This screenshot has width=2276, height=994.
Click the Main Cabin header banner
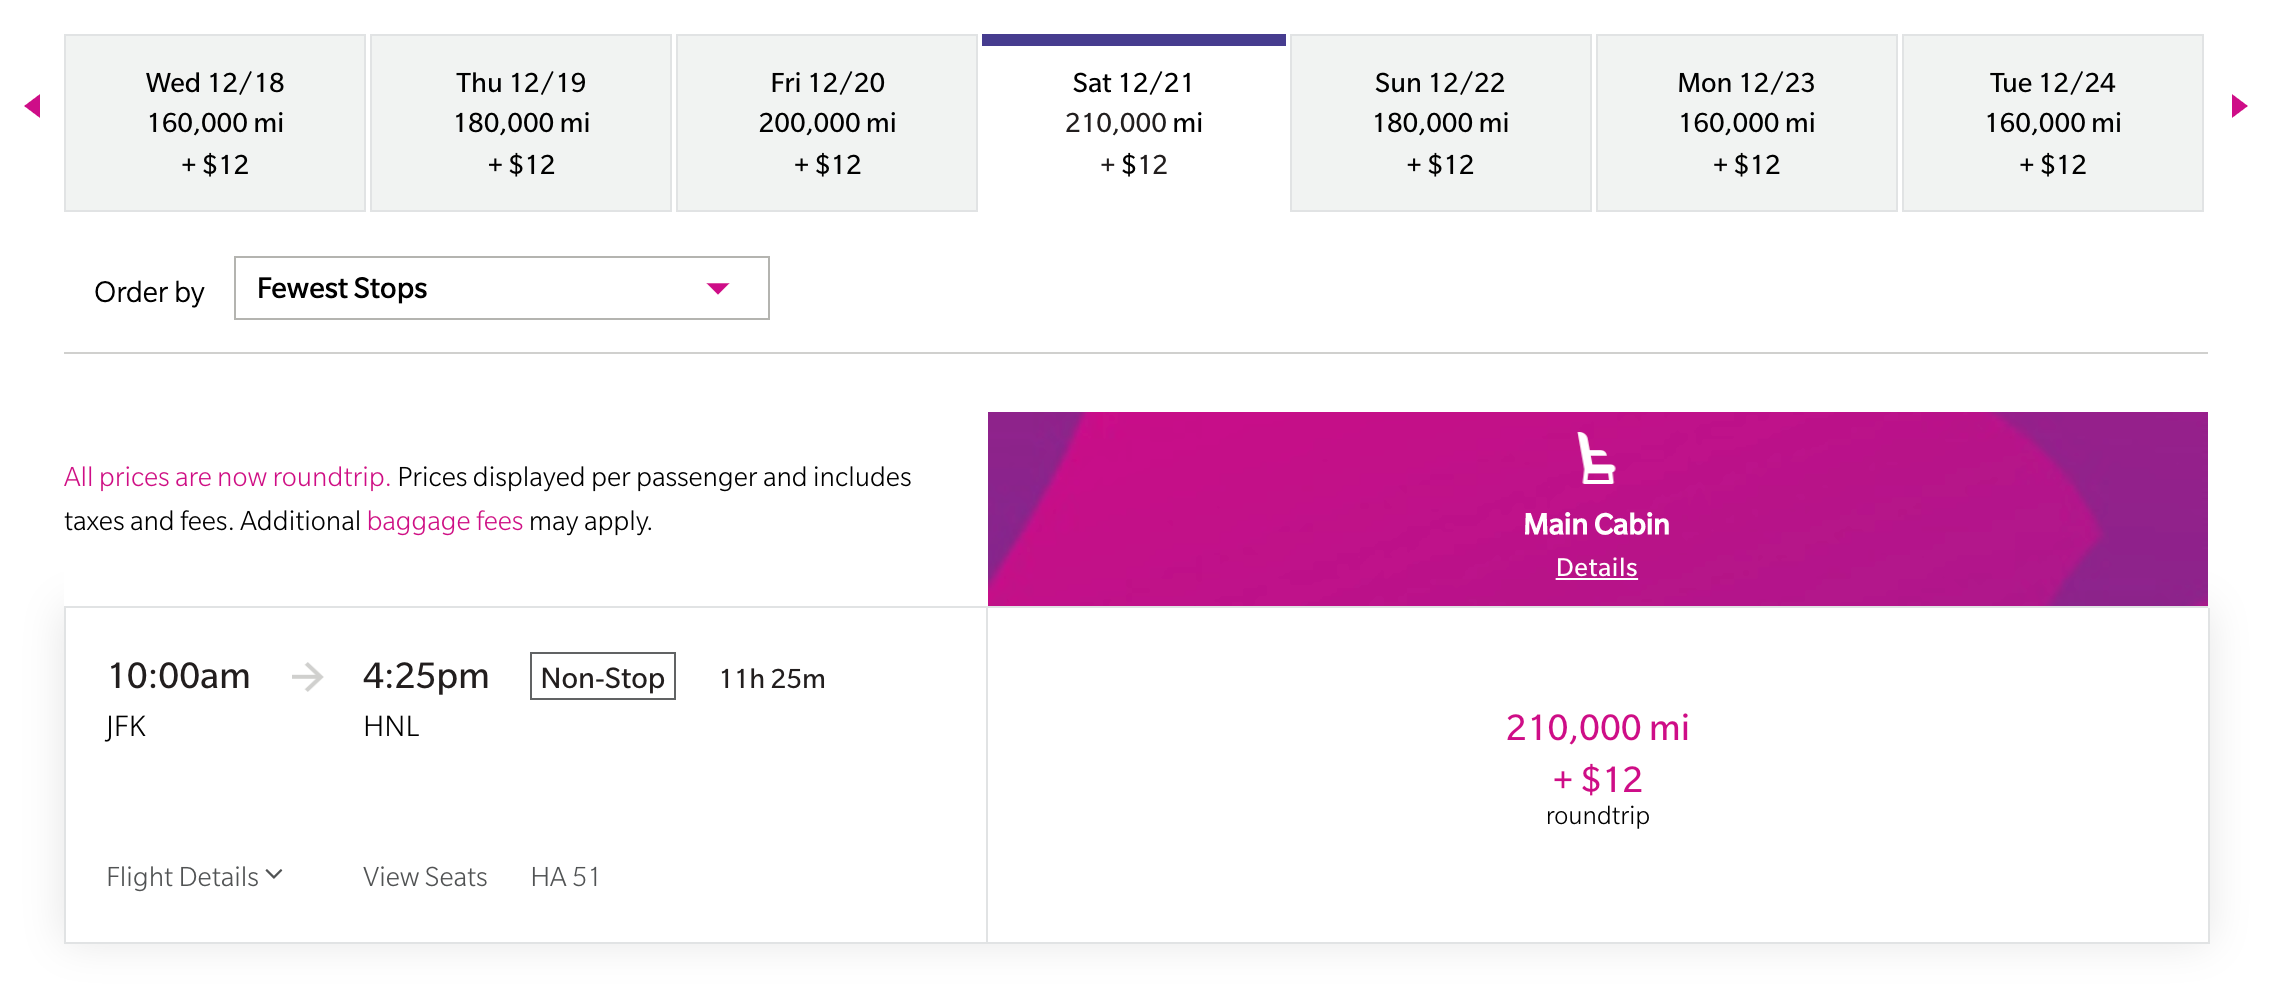[x=1300, y=508]
